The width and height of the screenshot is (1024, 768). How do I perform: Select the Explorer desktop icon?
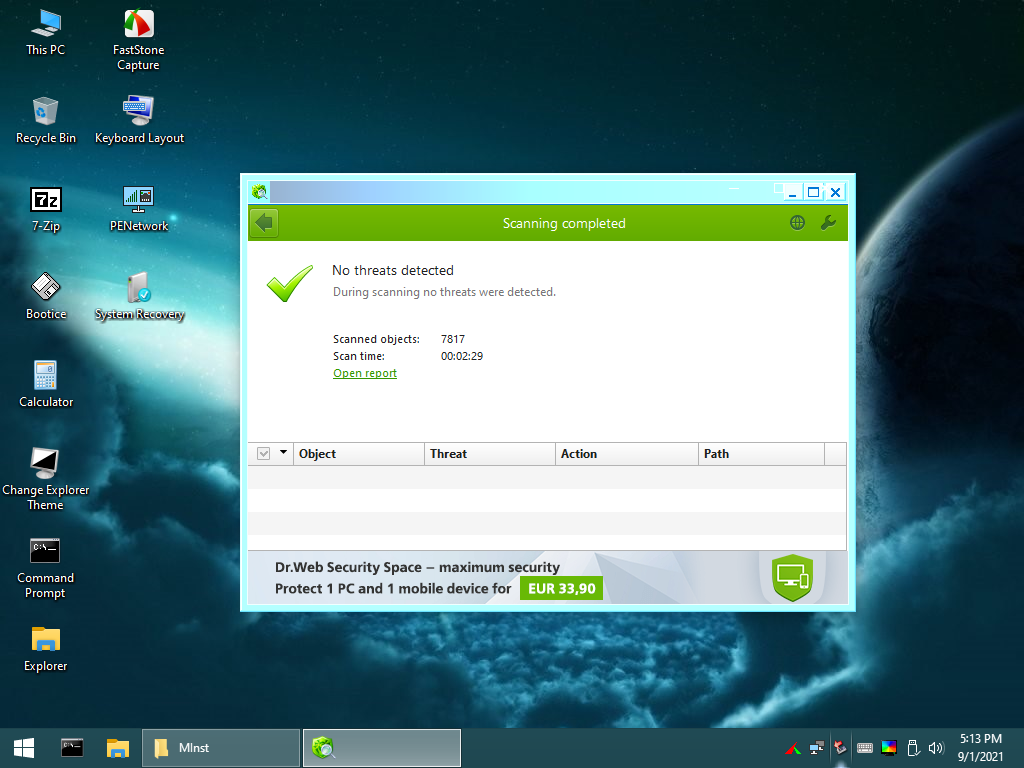[46, 648]
